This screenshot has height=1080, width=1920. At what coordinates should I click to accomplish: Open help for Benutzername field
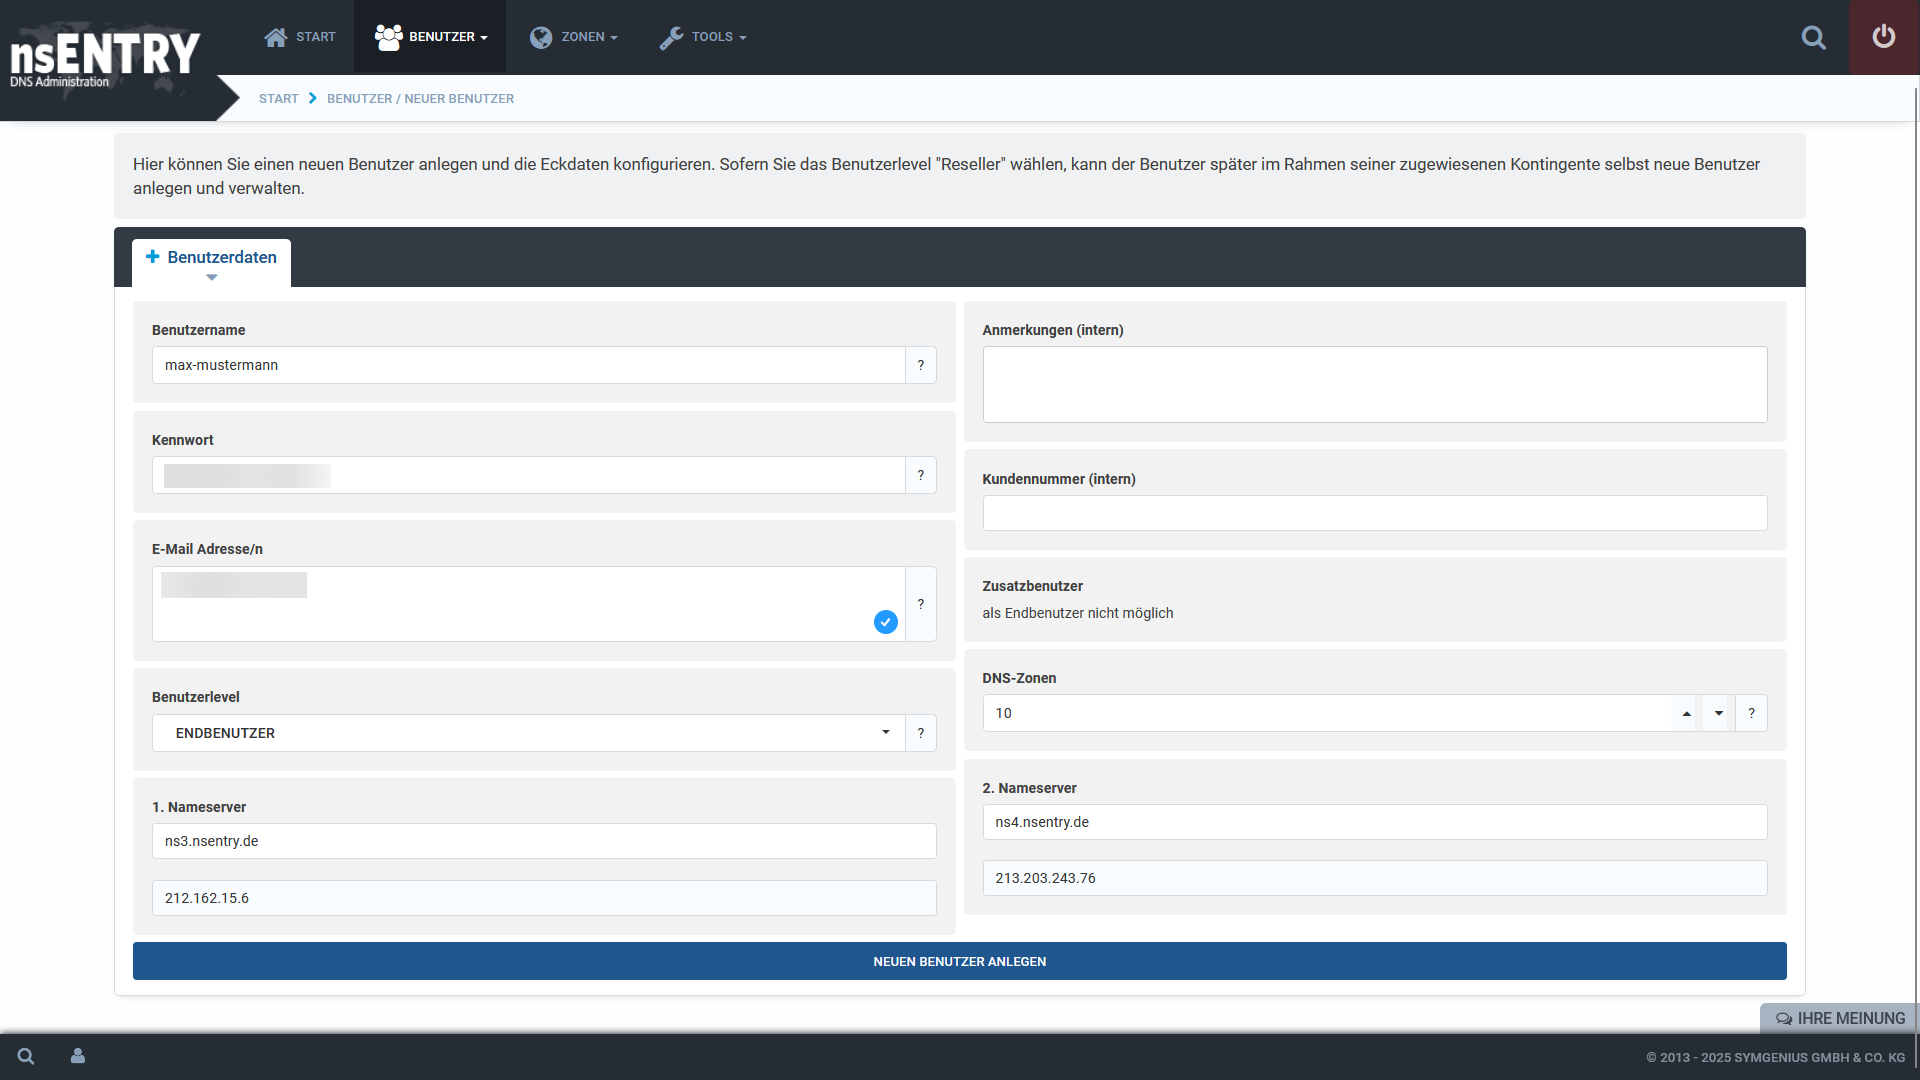click(x=920, y=365)
